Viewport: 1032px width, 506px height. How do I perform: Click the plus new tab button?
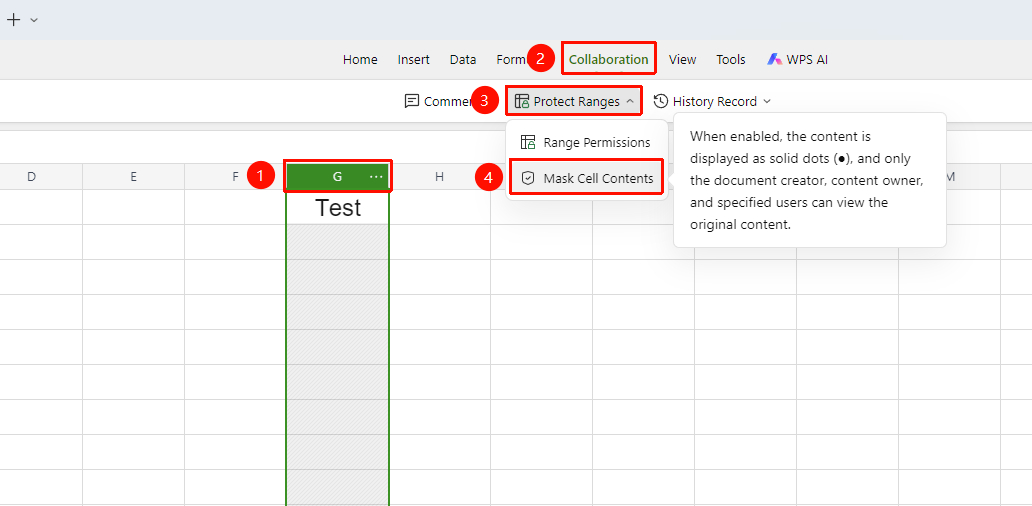[13, 20]
